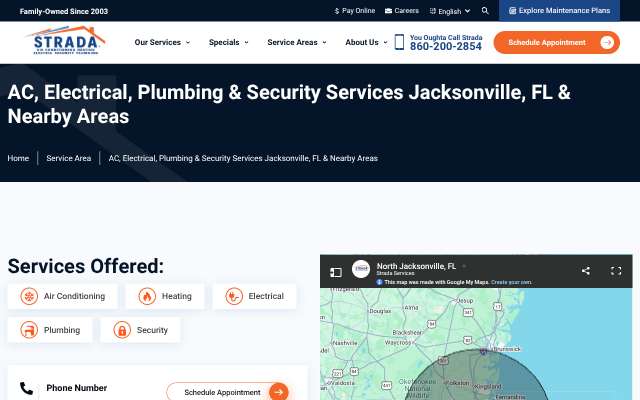Click the language translate icon
The width and height of the screenshot is (640, 400).
click(x=433, y=11)
